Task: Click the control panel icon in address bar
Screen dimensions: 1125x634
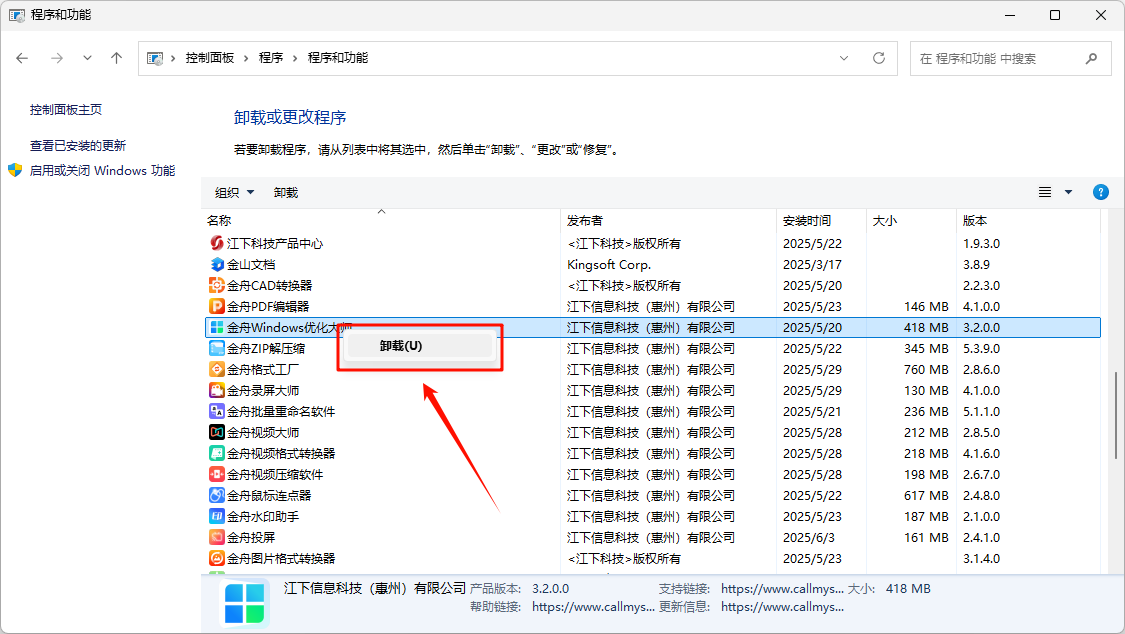Action: point(154,58)
